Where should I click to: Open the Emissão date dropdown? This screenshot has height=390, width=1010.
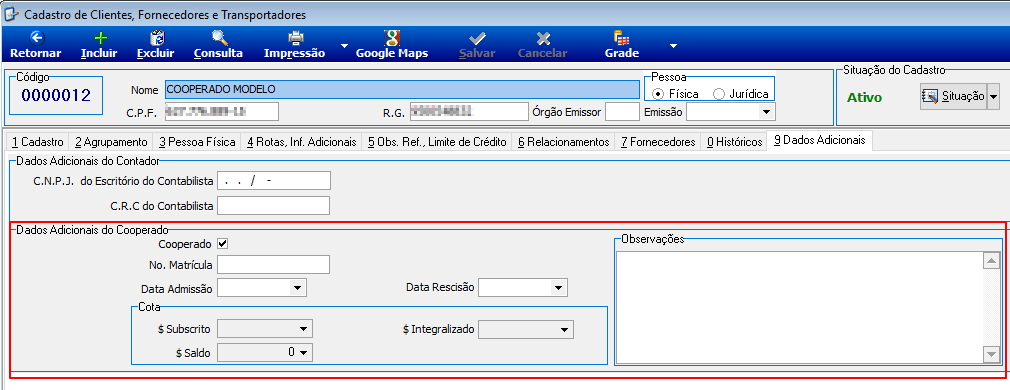766,112
